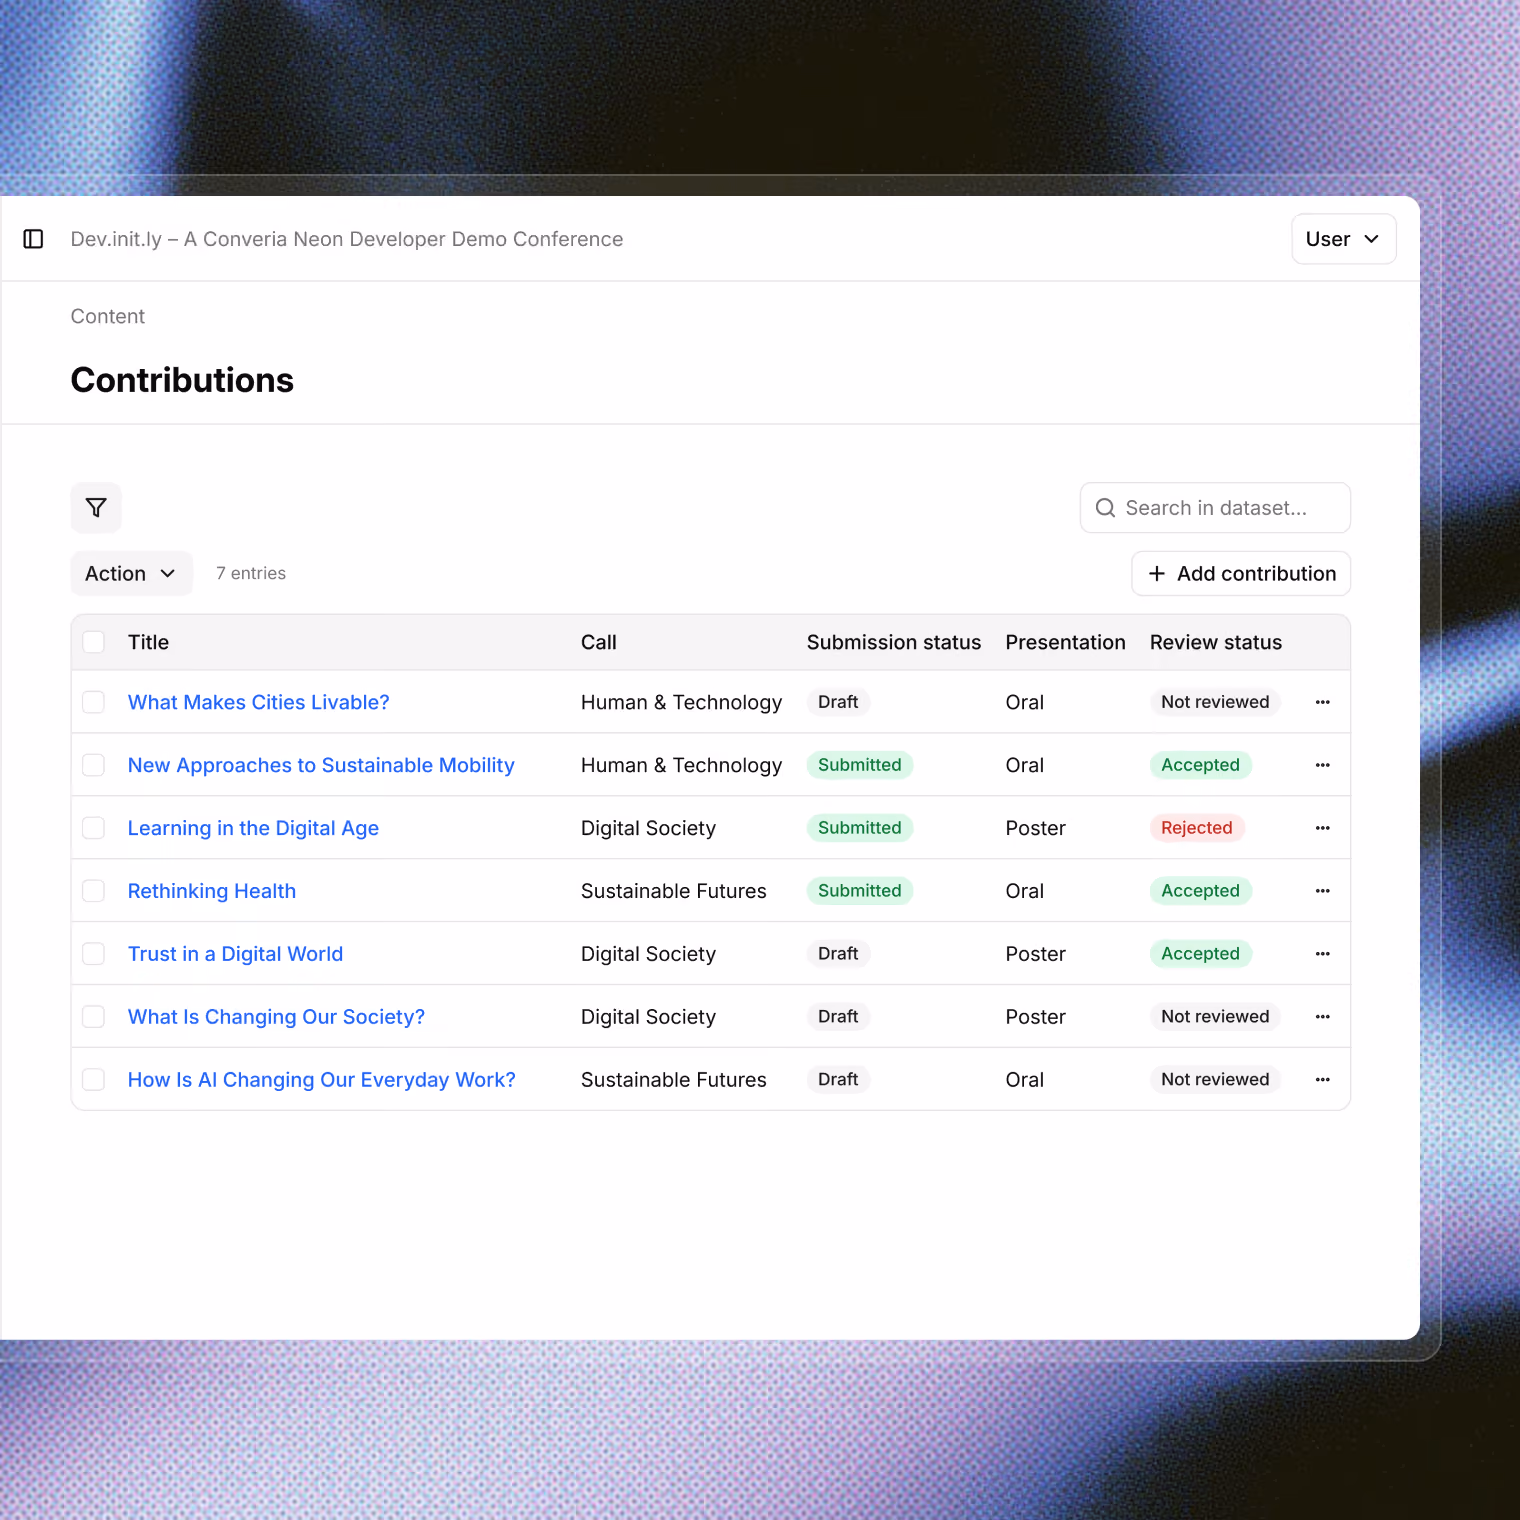The height and width of the screenshot is (1520, 1520).
Task: Check the Rethinking Health row
Action: point(94,891)
